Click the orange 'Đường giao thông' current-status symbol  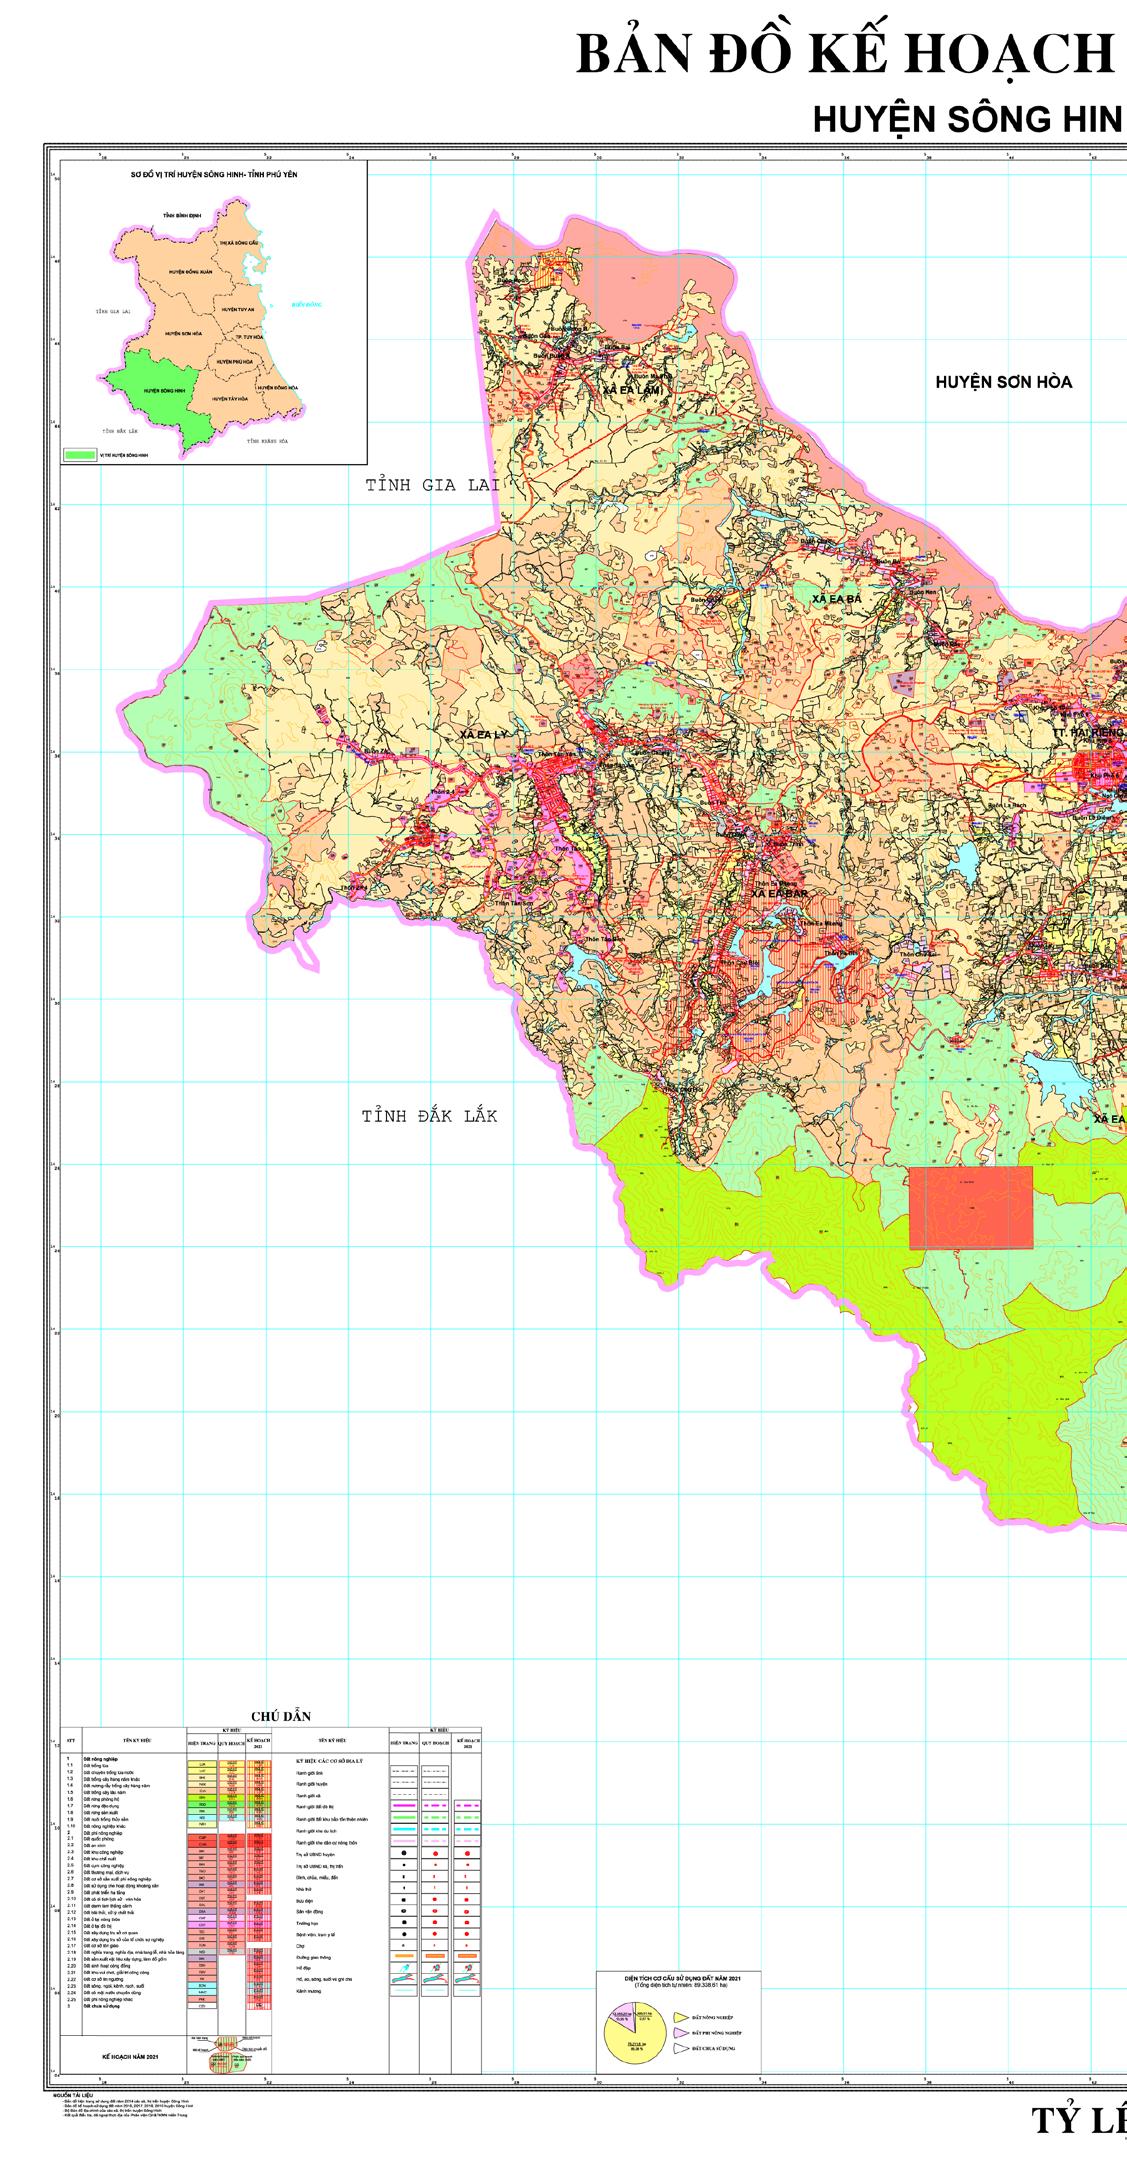(x=404, y=1955)
